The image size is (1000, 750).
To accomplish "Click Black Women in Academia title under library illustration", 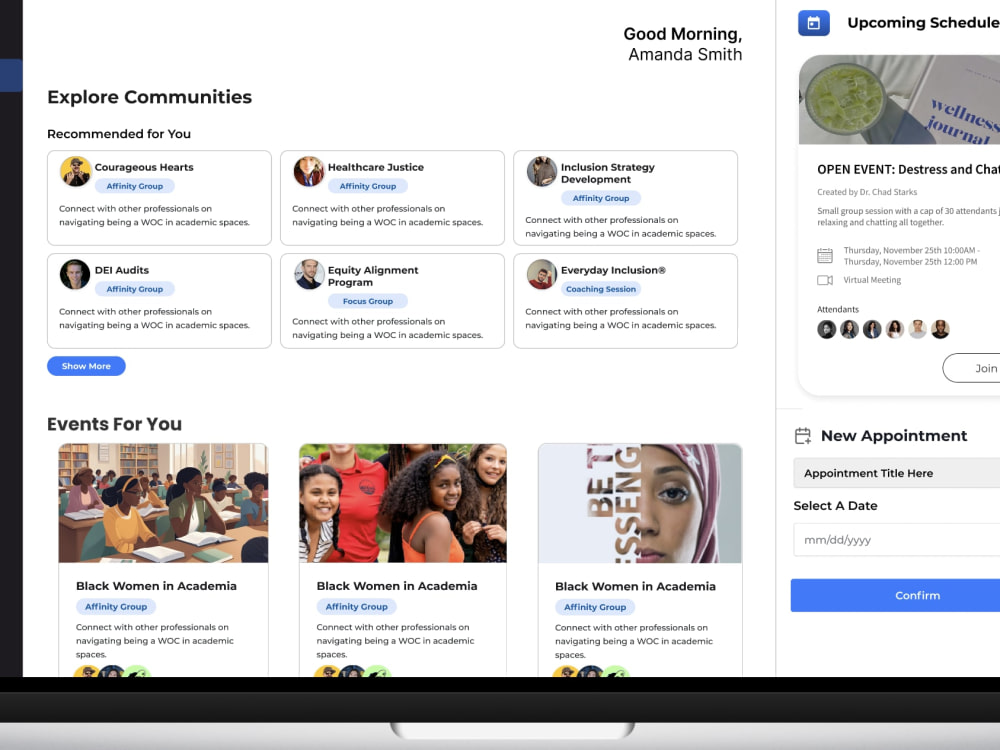I will [156, 586].
